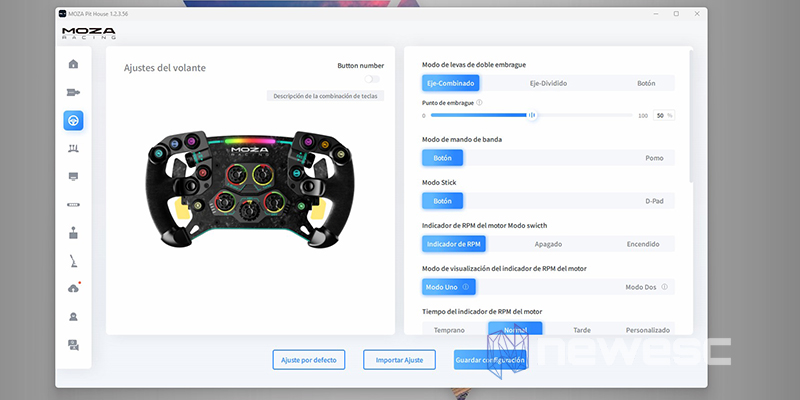Maximize the MOZA Pit House window
The height and width of the screenshot is (400, 800).
(x=676, y=14)
